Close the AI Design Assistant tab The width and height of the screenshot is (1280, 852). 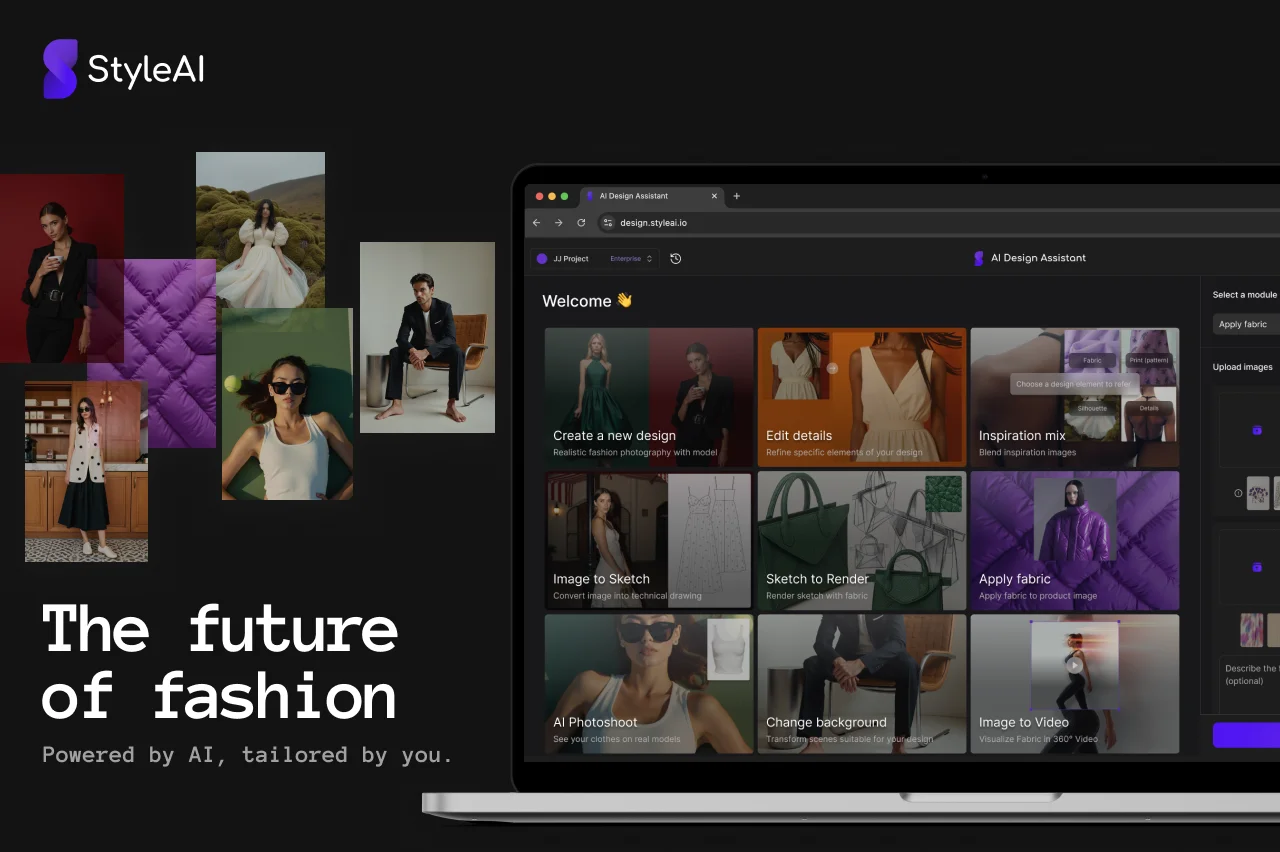pyautogui.click(x=714, y=196)
